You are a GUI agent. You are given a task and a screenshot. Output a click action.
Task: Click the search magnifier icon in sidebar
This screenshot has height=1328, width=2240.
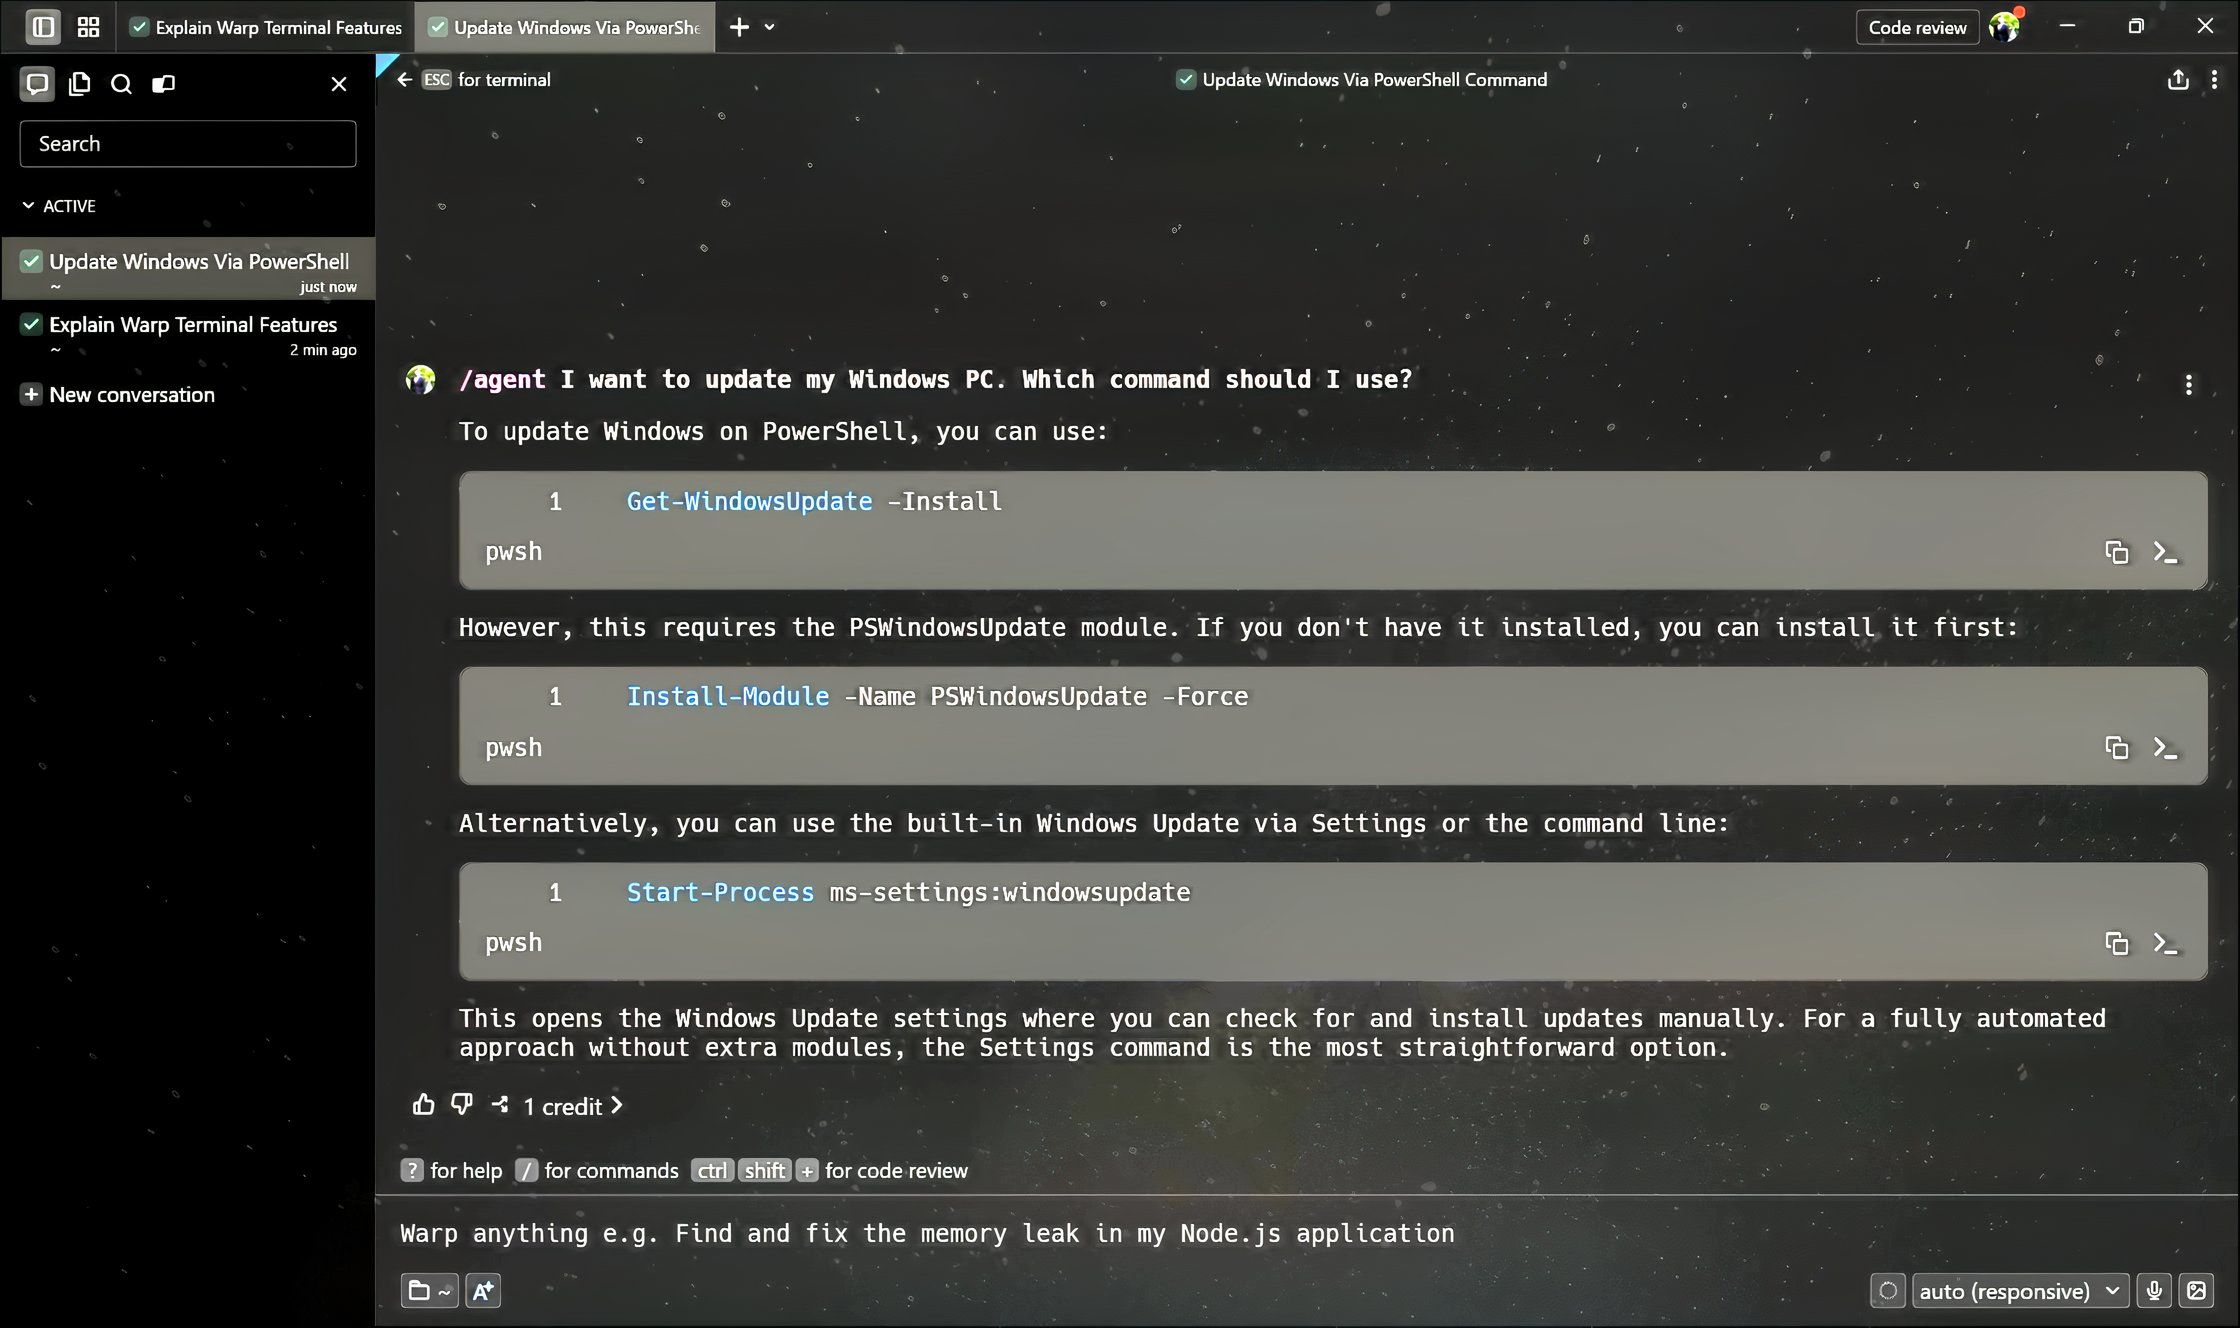click(121, 84)
